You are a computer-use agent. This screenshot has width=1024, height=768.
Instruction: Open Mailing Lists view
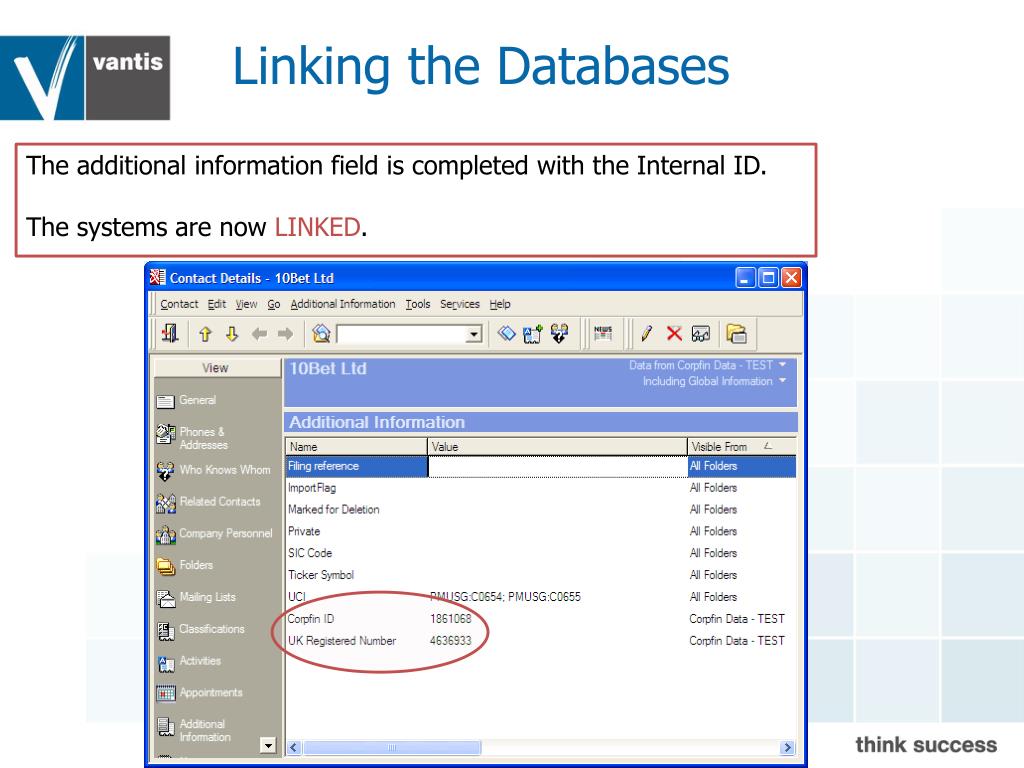point(196,597)
